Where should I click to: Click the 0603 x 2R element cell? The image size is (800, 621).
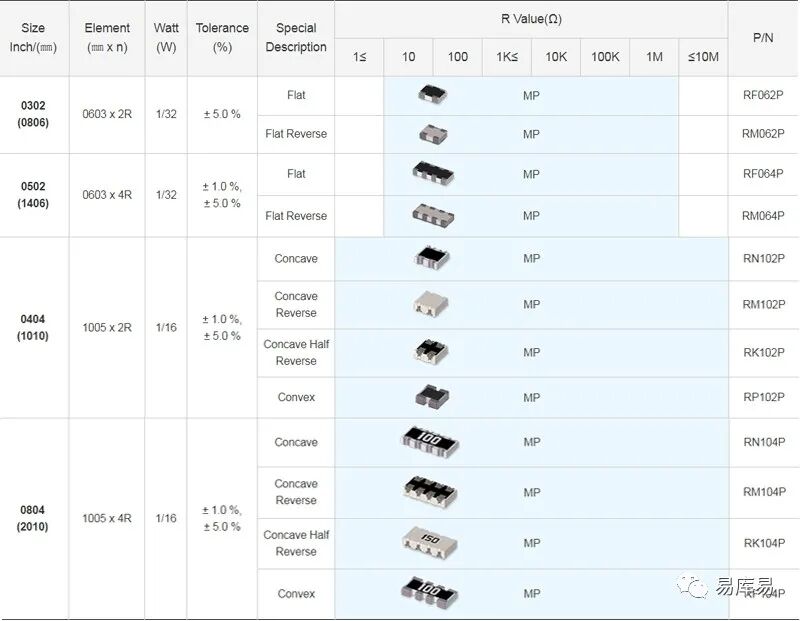coord(107,114)
